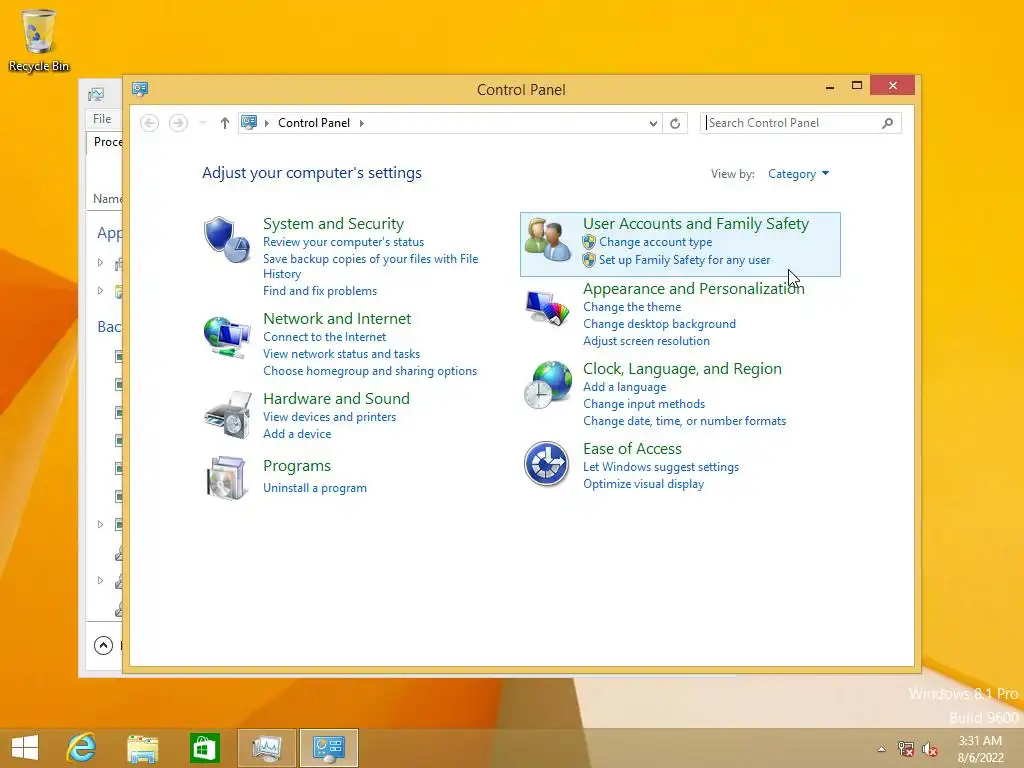
Task: Open the System and Security shield icon
Action: point(227,239)
